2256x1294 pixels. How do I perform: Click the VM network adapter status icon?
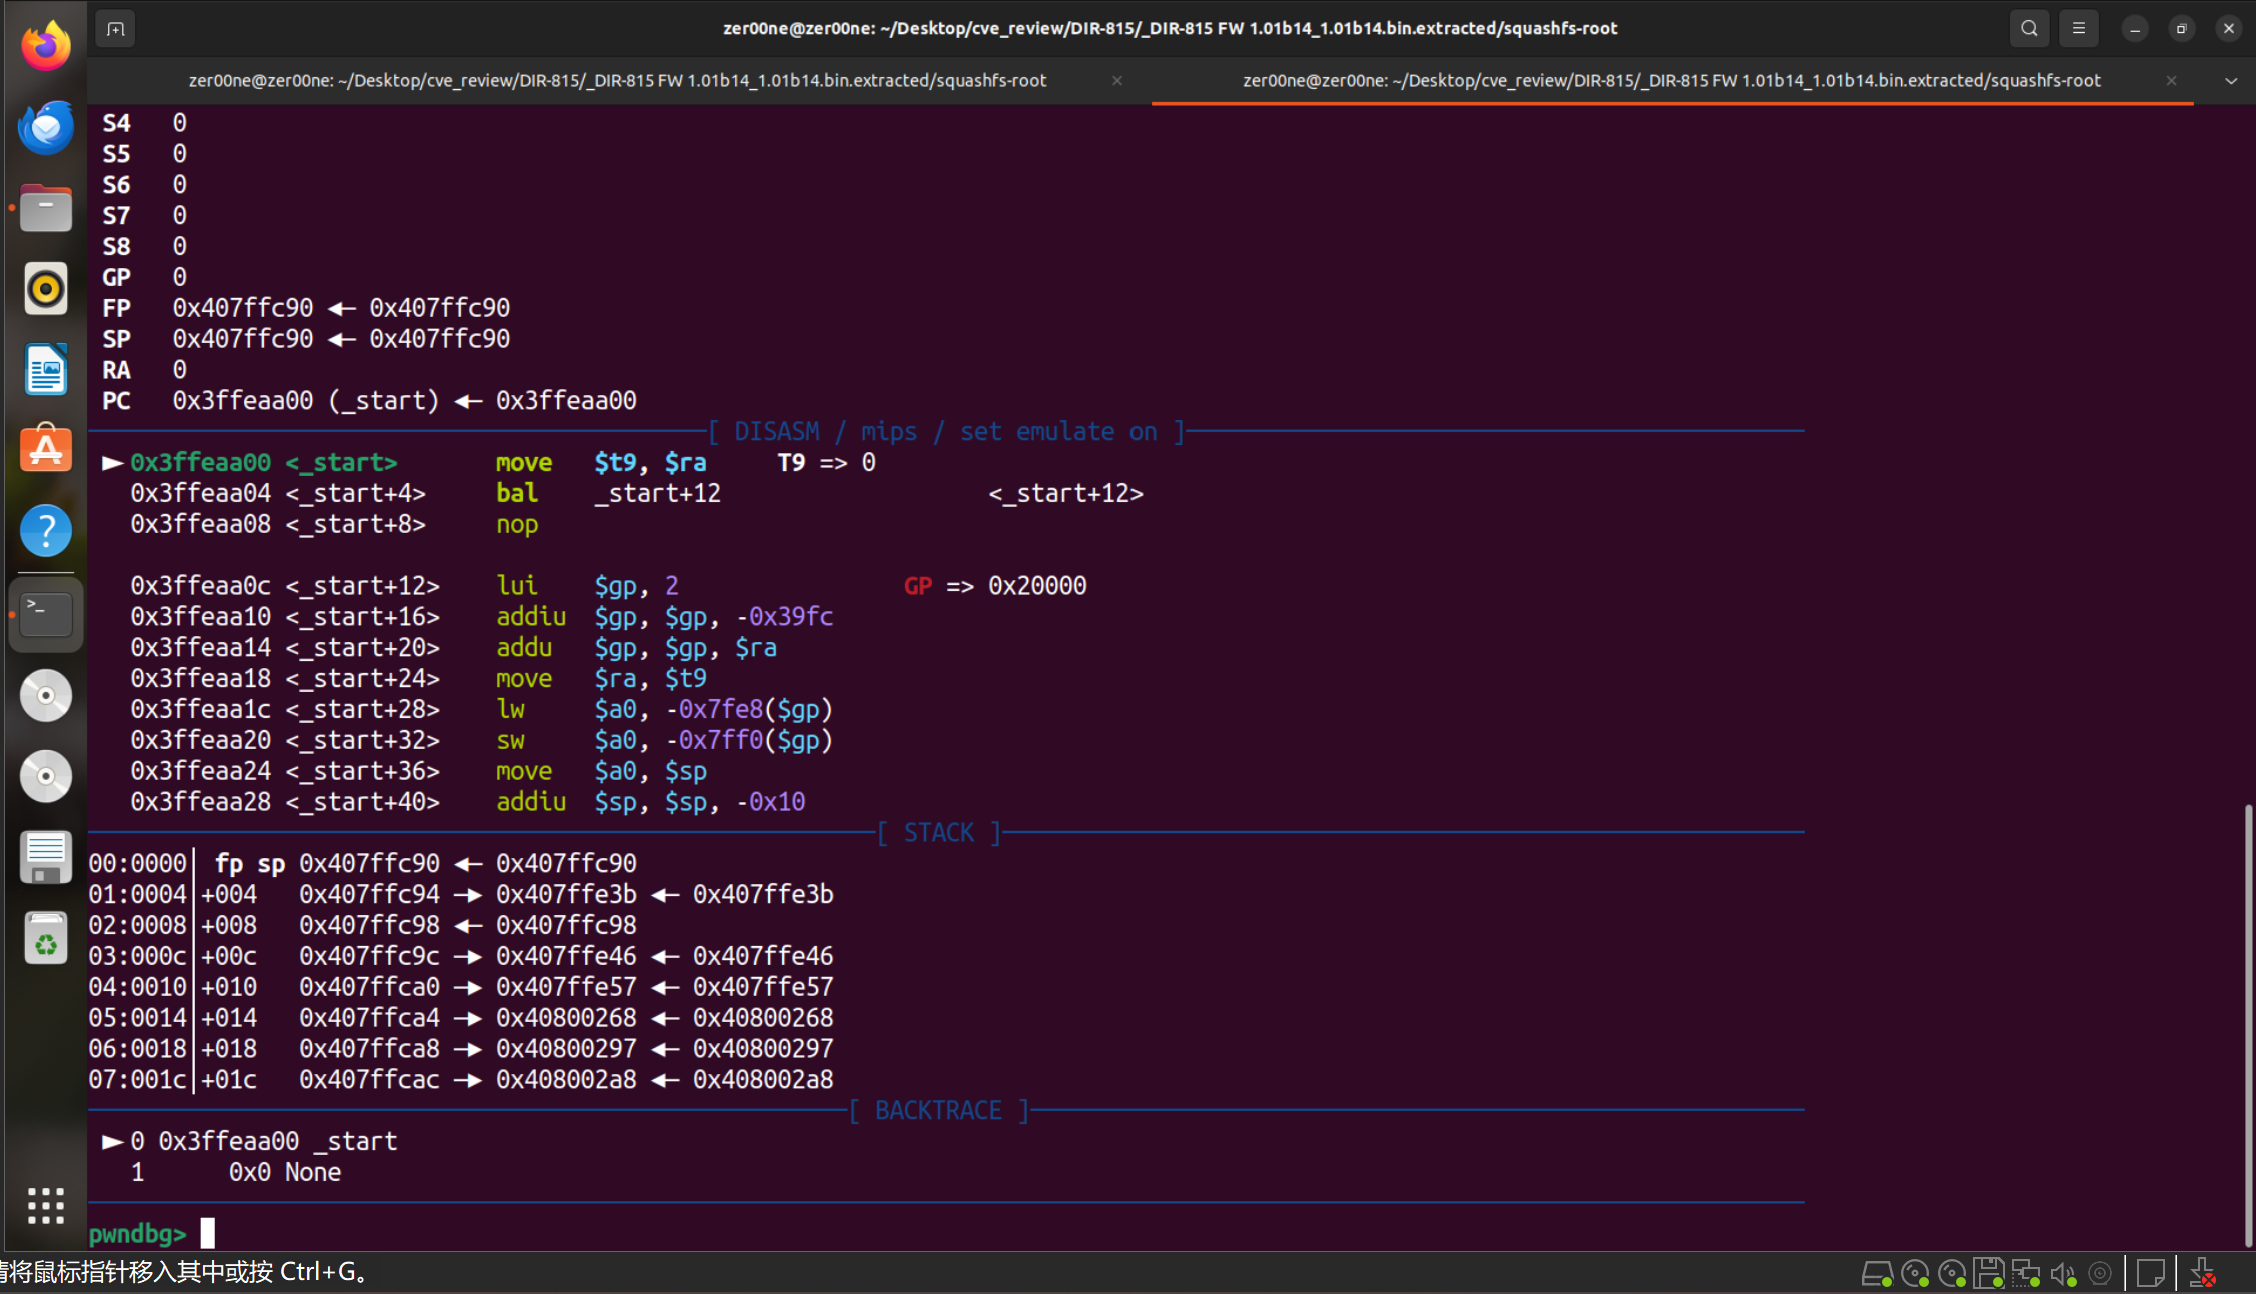pyautogui.click(x=2026, y=1274)
